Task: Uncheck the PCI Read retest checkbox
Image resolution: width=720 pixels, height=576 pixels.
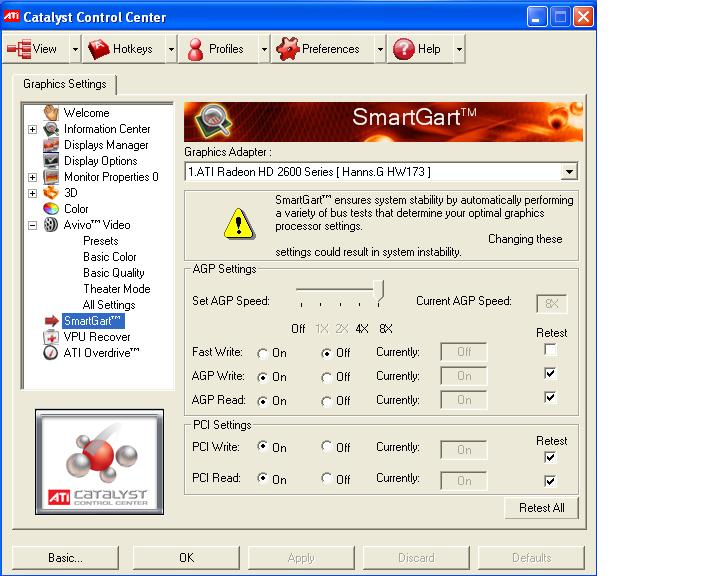Action: 550,481
